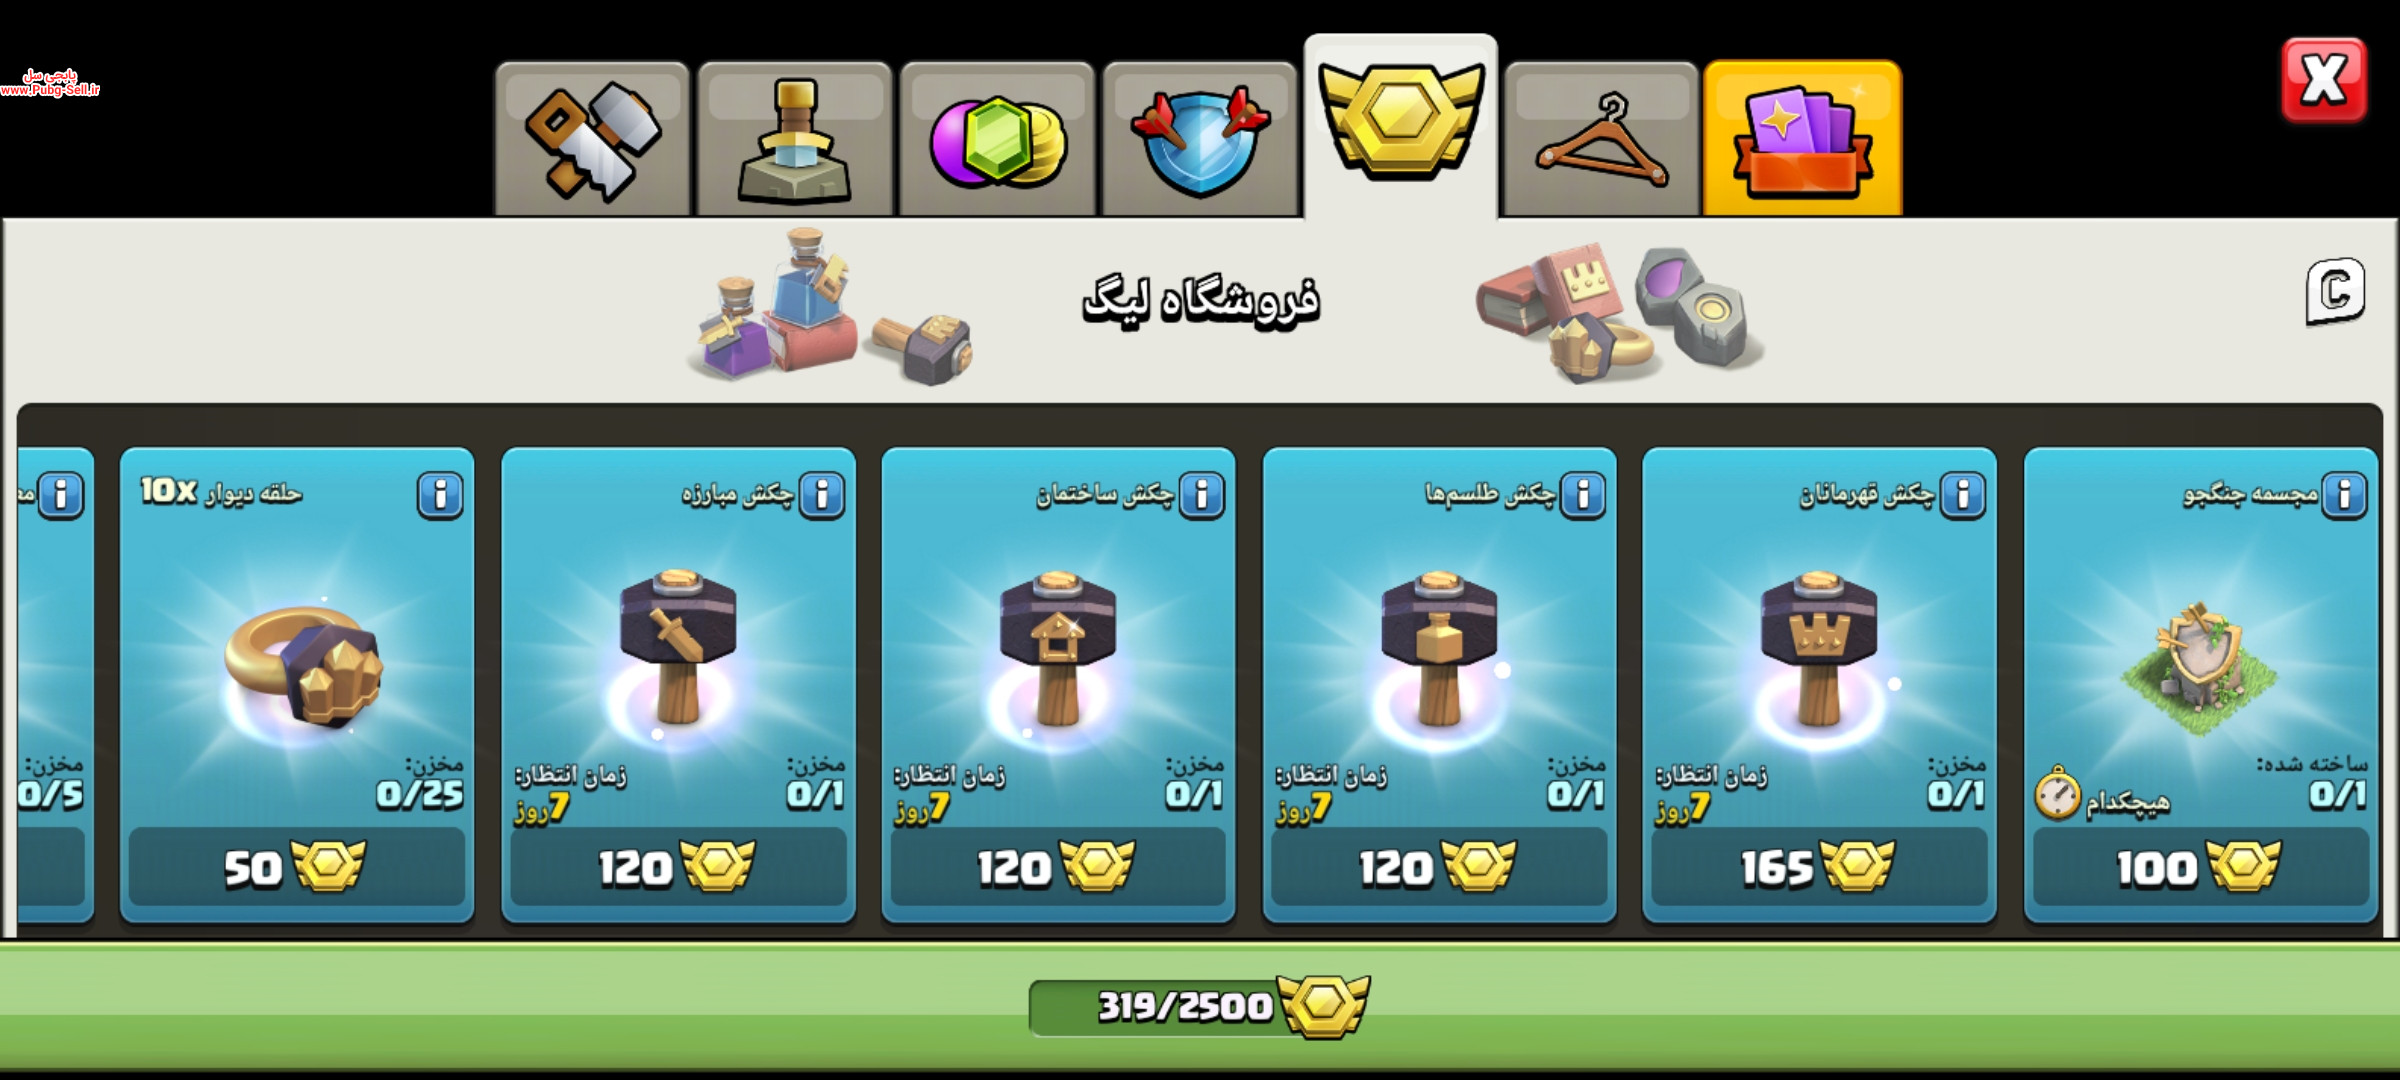Select the shield with arrows tab

coord(1200,140)
